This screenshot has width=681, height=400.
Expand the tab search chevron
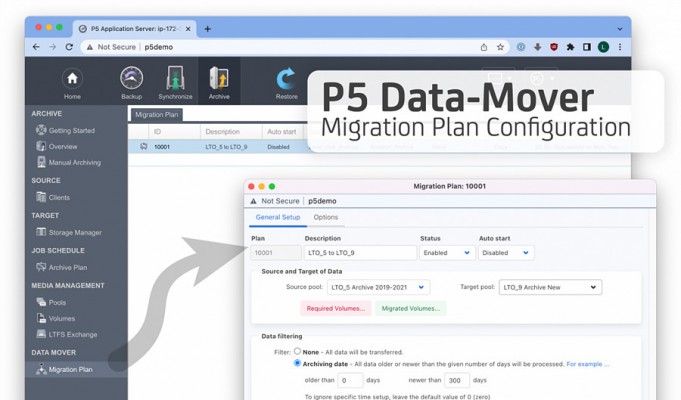[x=620, y=29]
